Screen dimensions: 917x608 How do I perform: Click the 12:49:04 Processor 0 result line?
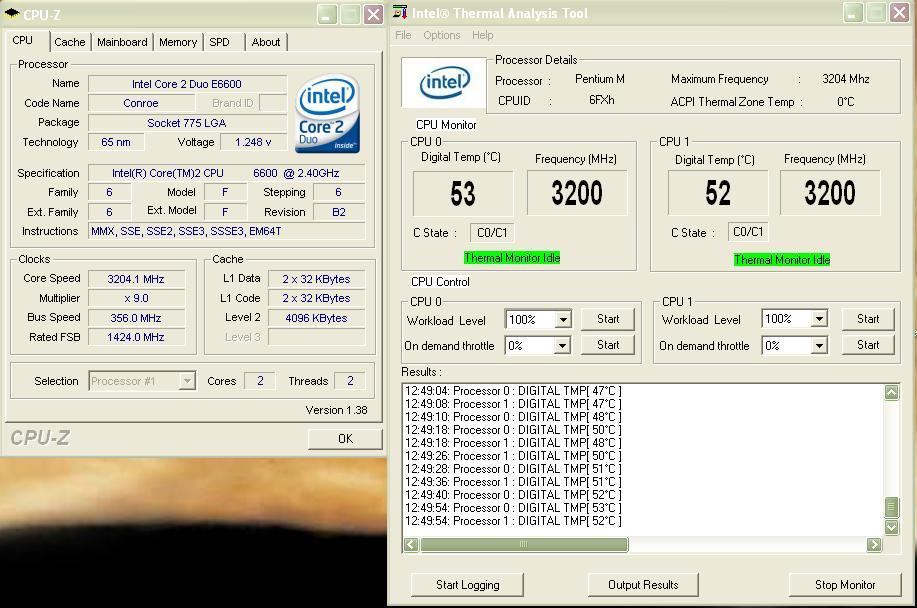click(x=513, y=391)
